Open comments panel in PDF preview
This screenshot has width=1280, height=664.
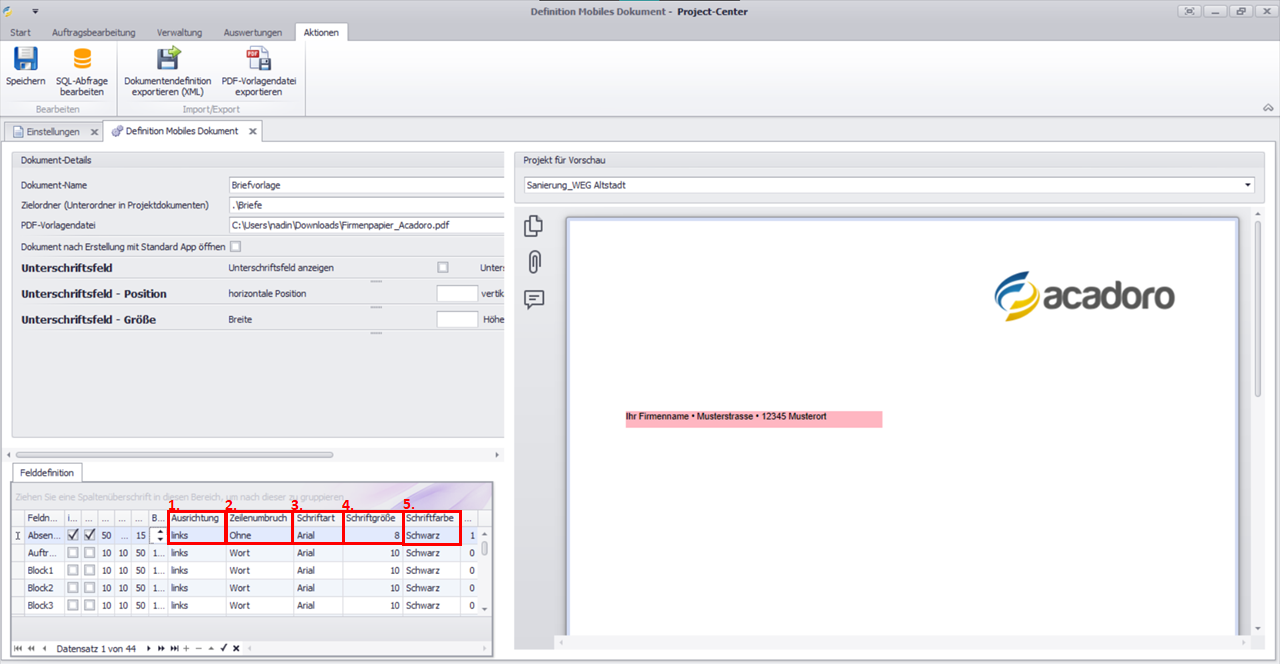(x=534, y=299)
